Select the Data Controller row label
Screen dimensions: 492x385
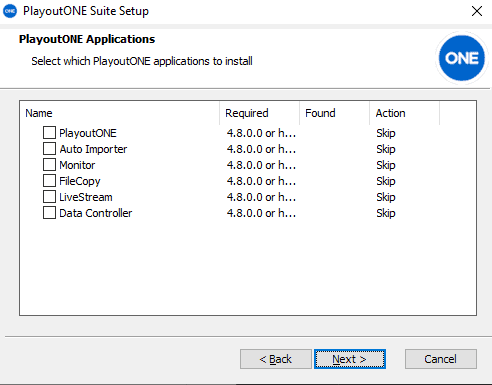pos(96,213)
